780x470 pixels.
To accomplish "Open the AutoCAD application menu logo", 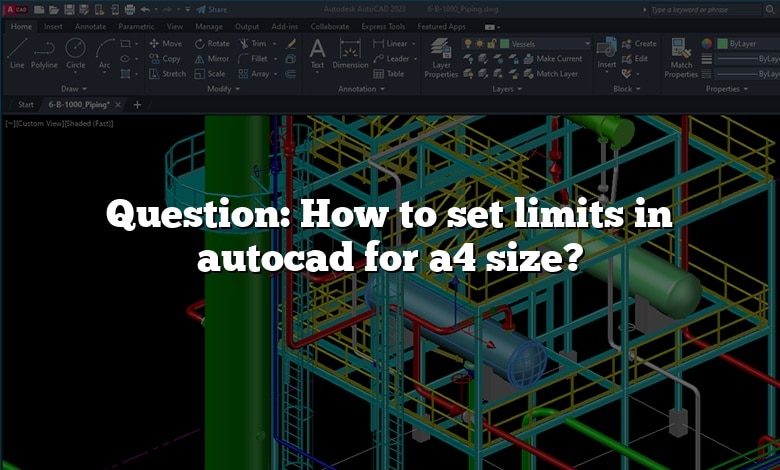I will 16,9.
